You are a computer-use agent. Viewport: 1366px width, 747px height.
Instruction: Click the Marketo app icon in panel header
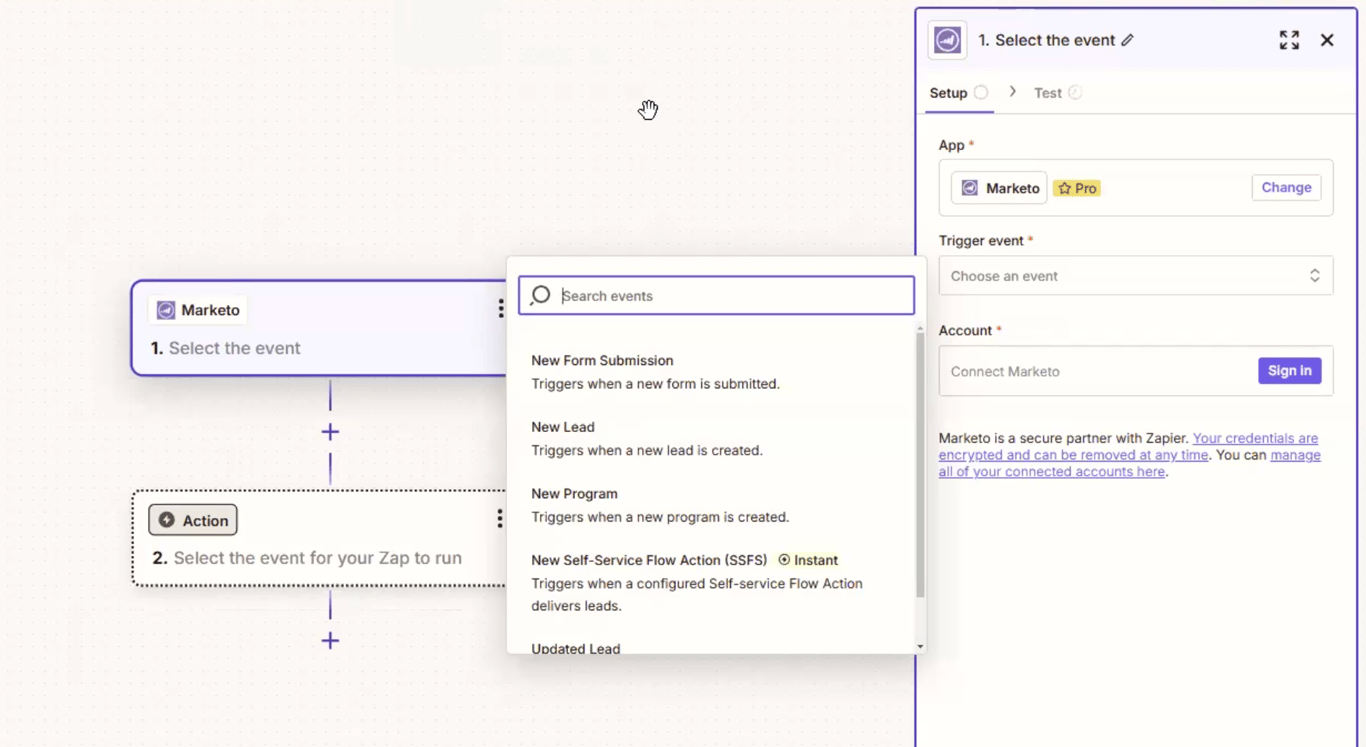(x=947, y=40)
